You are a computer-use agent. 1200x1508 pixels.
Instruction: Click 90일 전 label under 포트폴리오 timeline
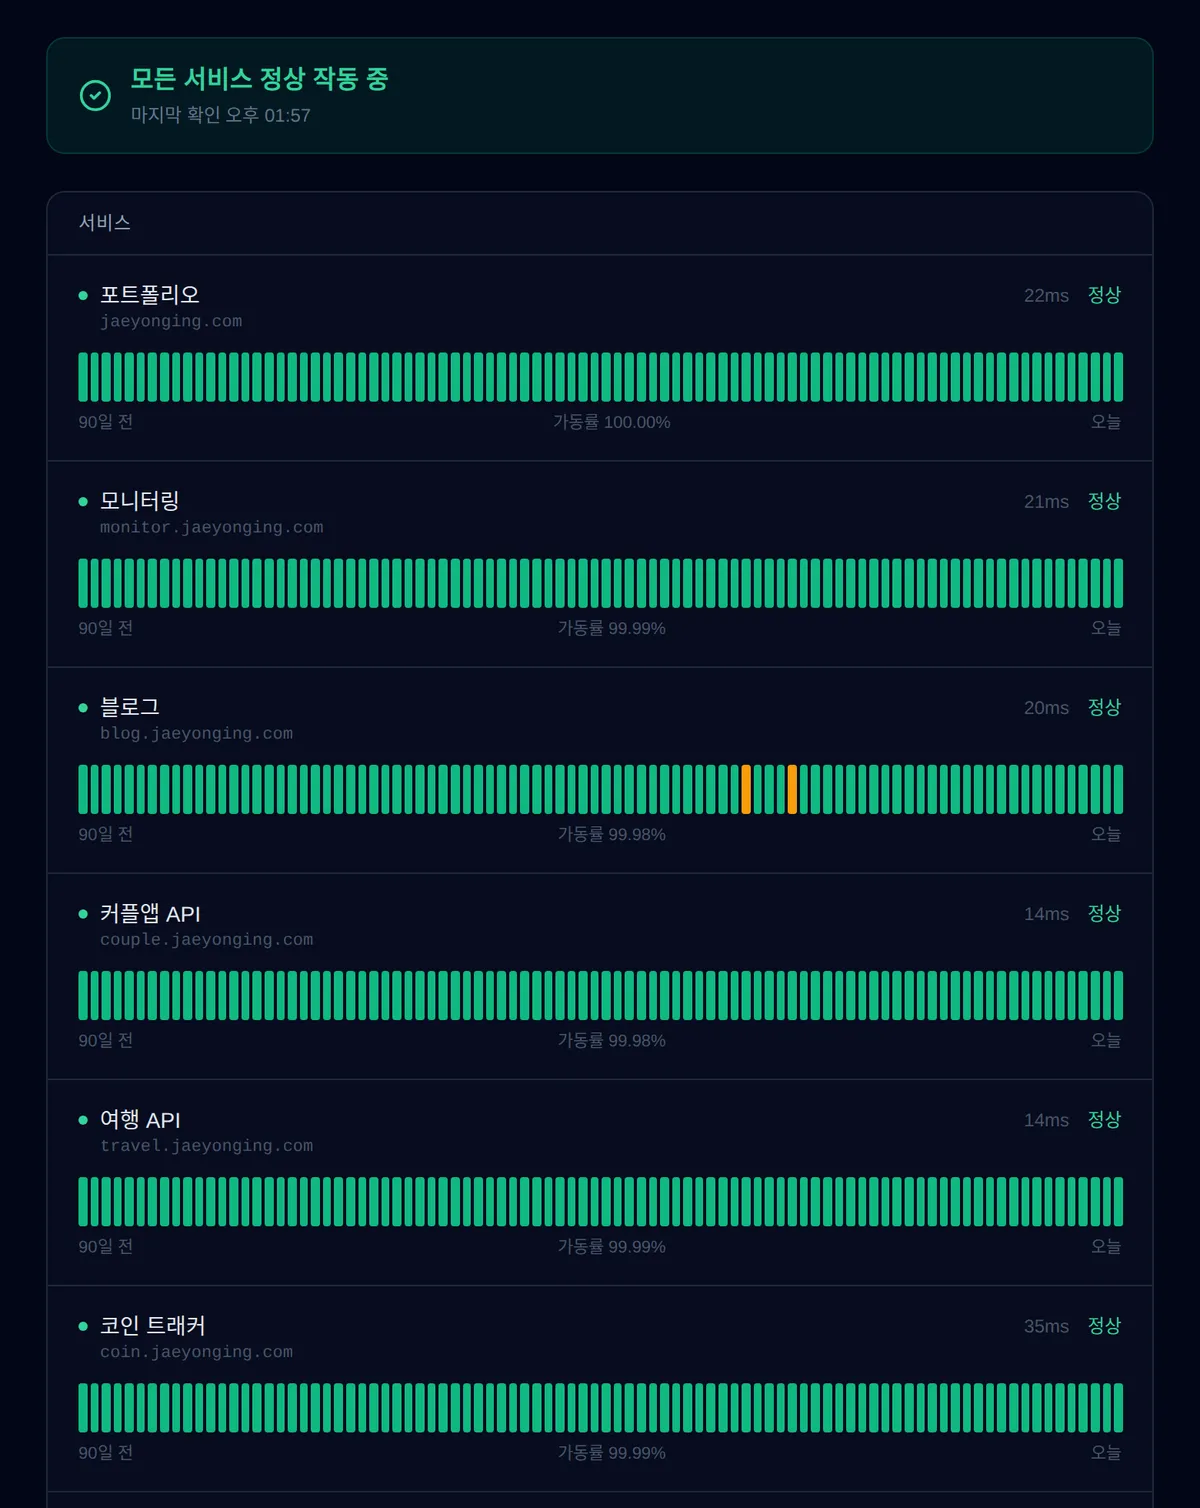tap(106, 422)
